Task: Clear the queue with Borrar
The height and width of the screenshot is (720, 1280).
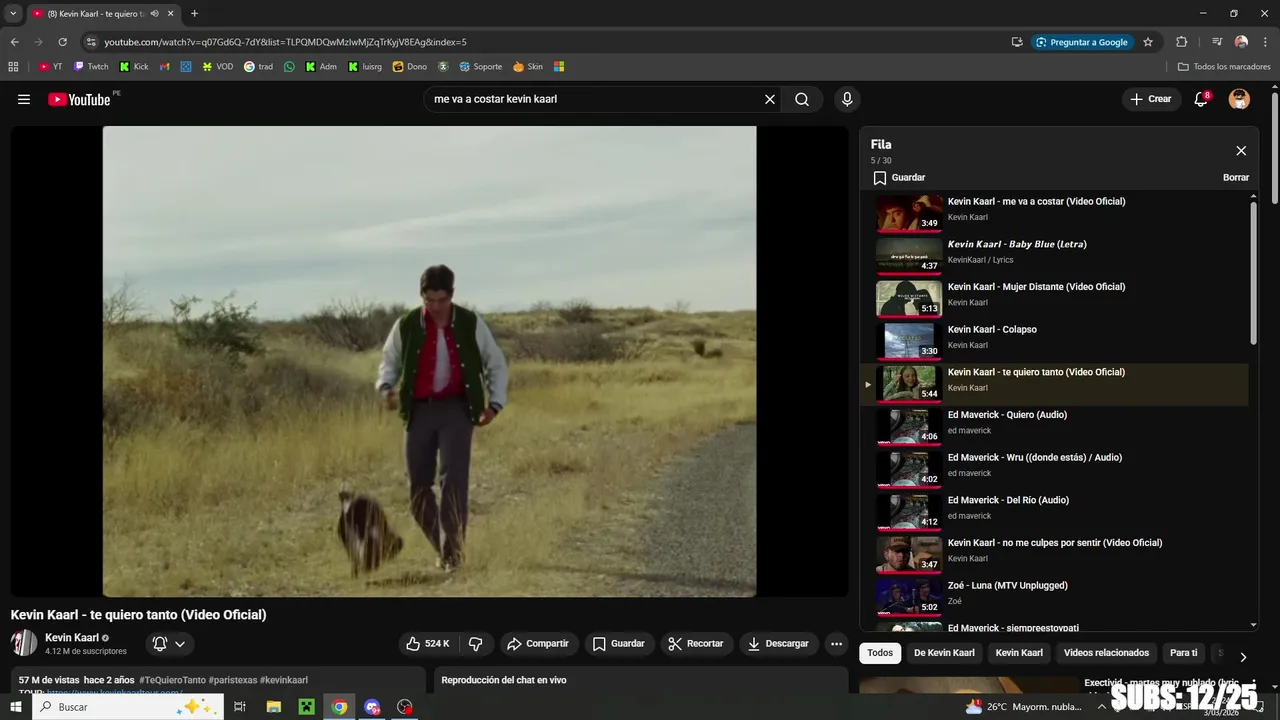Action: (1236, 178)
